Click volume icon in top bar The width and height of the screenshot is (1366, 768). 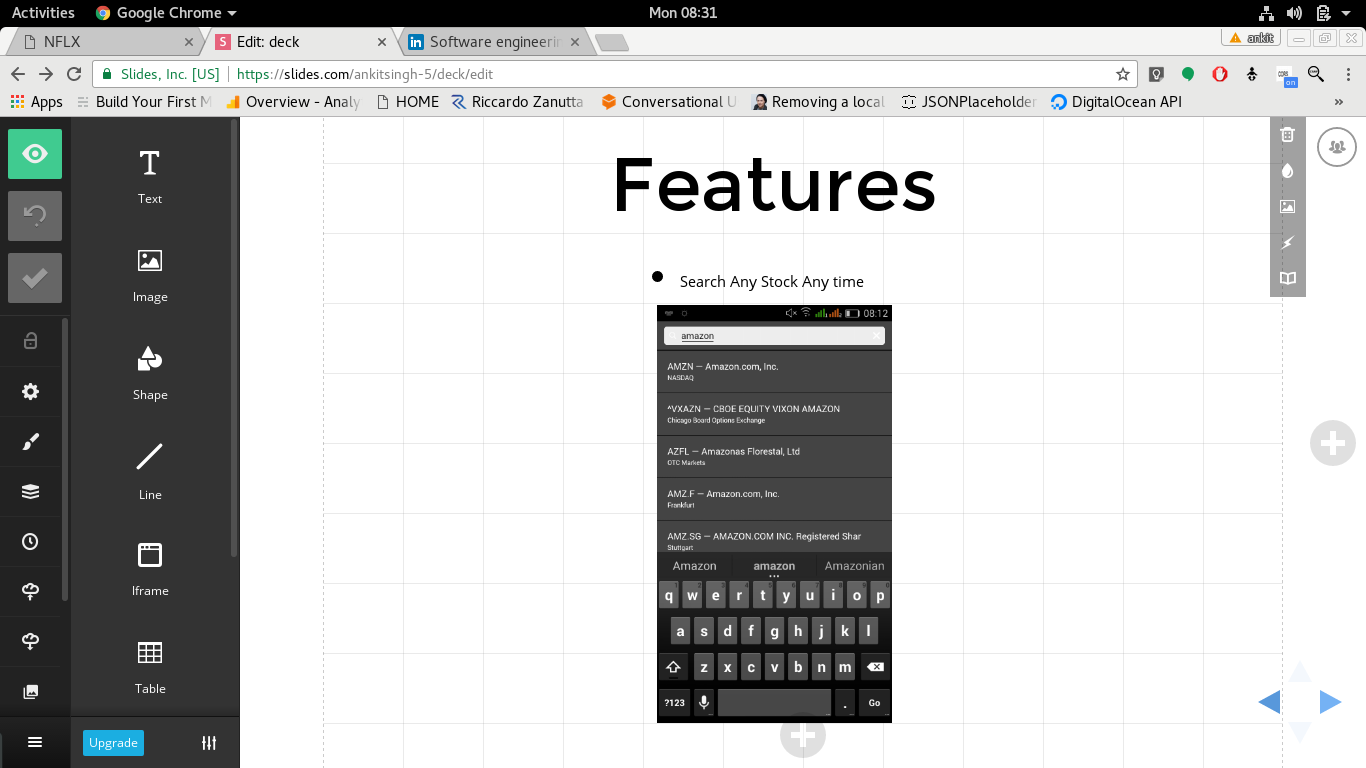coord(1294,13)
